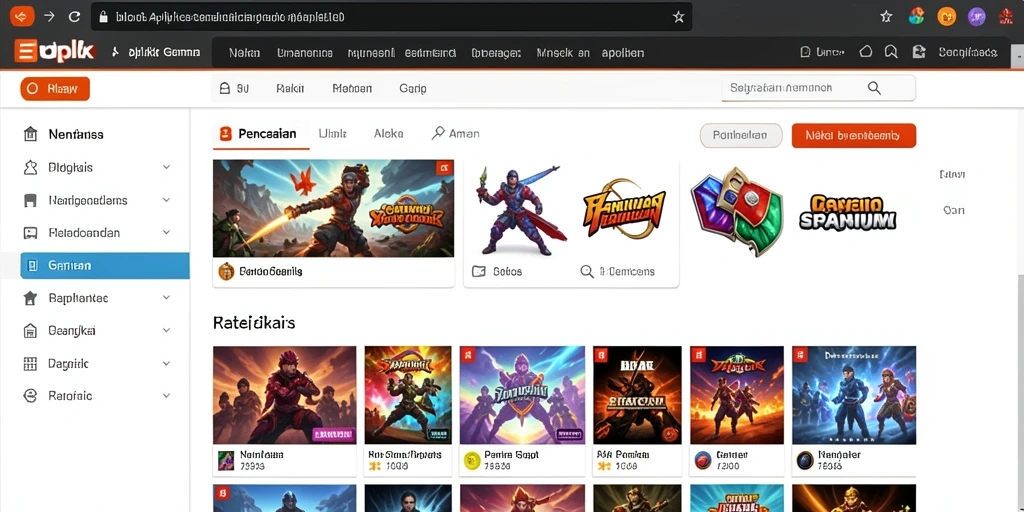
Task: Expand the Ratofaic sidebar chevron
Action: tap(167, 396)
